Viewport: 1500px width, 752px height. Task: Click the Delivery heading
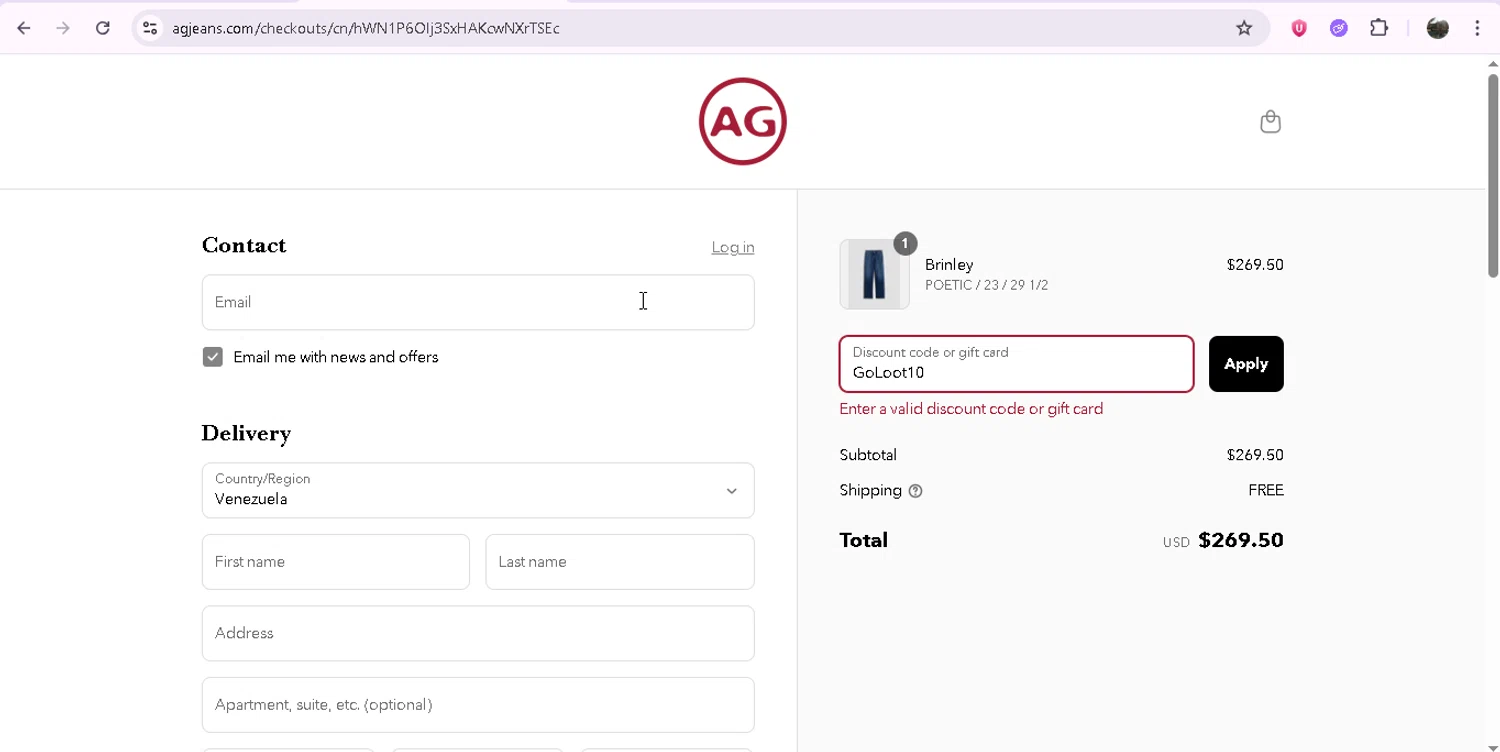coord(246,433)
